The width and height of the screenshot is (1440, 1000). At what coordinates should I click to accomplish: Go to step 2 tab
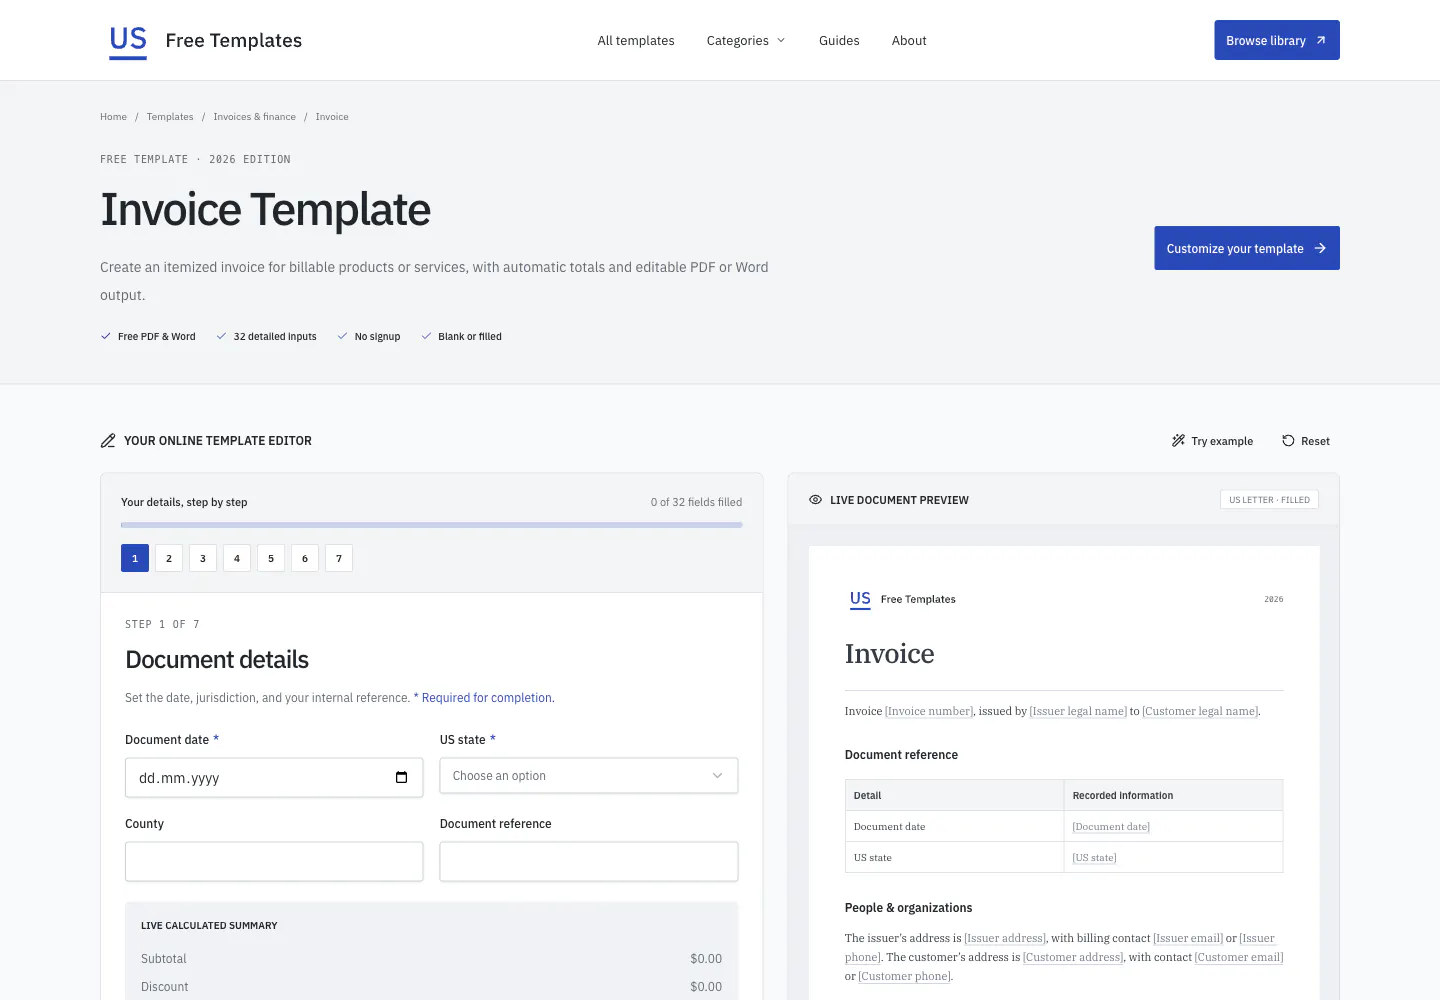pos(169,558)
